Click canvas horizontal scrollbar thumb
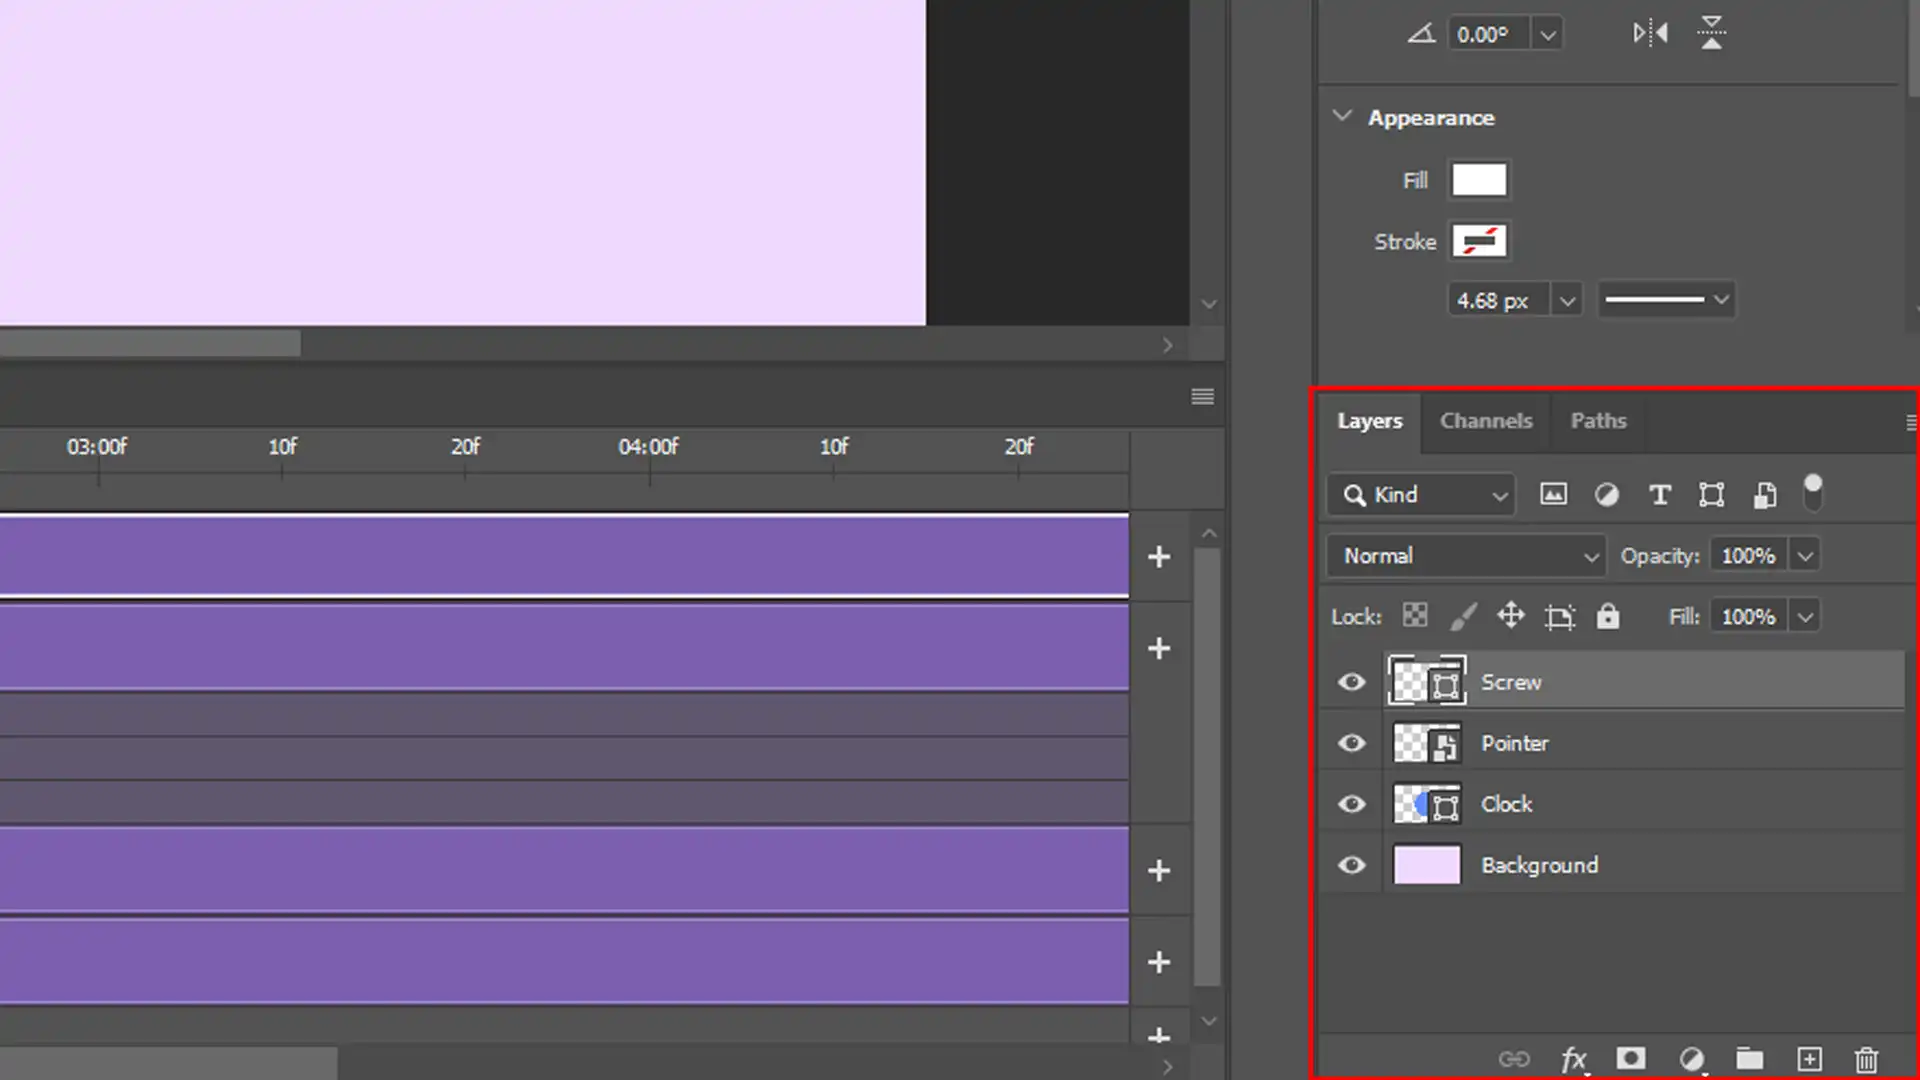The height and width of the screenshot is (1080, 1920). coord(150,344)
